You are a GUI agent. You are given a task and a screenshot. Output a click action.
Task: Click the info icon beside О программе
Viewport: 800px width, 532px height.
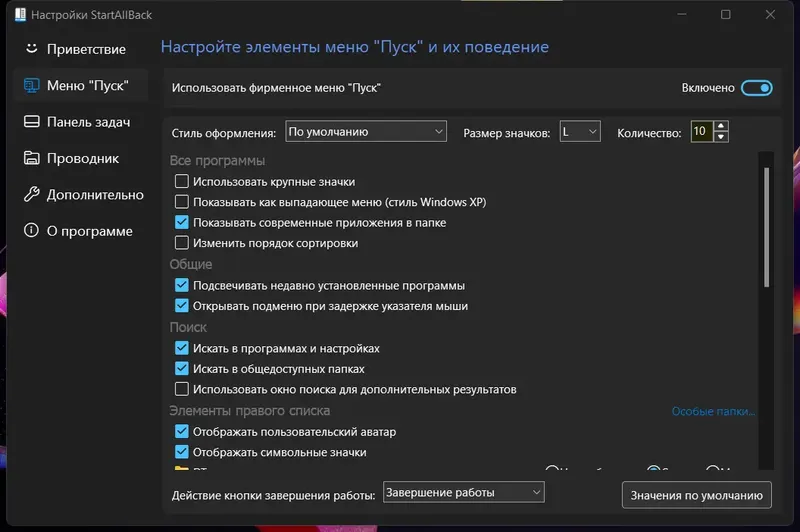(32, 231)
